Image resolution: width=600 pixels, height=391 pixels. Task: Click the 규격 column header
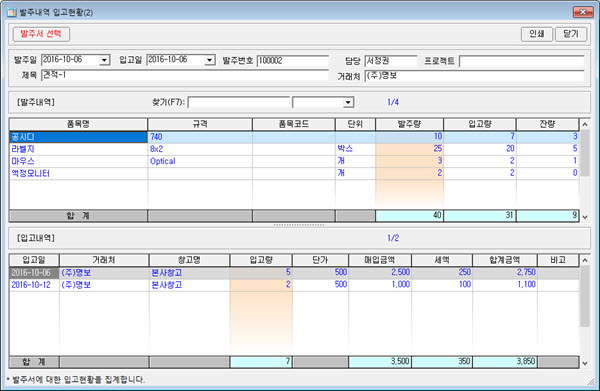(x=200, y=124)
